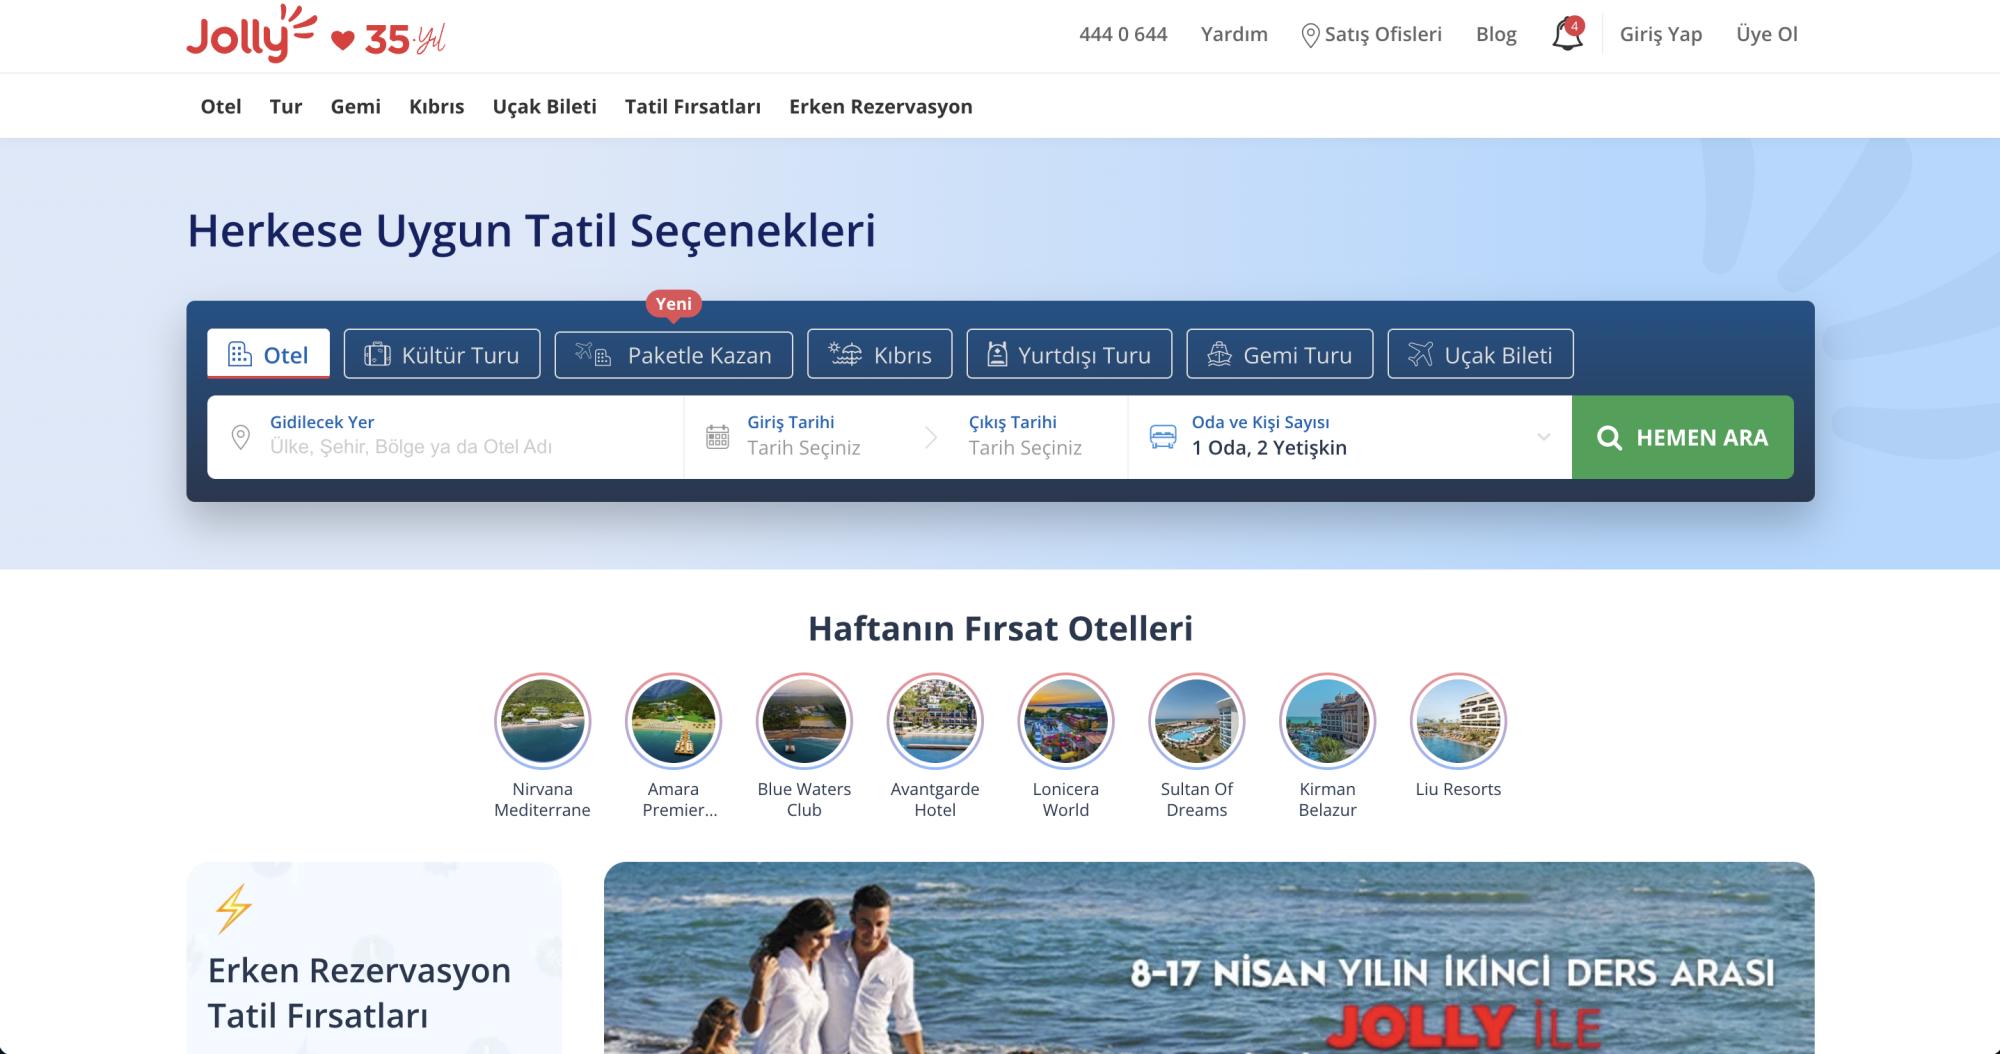This screenshot has width=2000, height=1054.
Task: Open the Tatil Fırsatları menu
Action: coord(693,106)
